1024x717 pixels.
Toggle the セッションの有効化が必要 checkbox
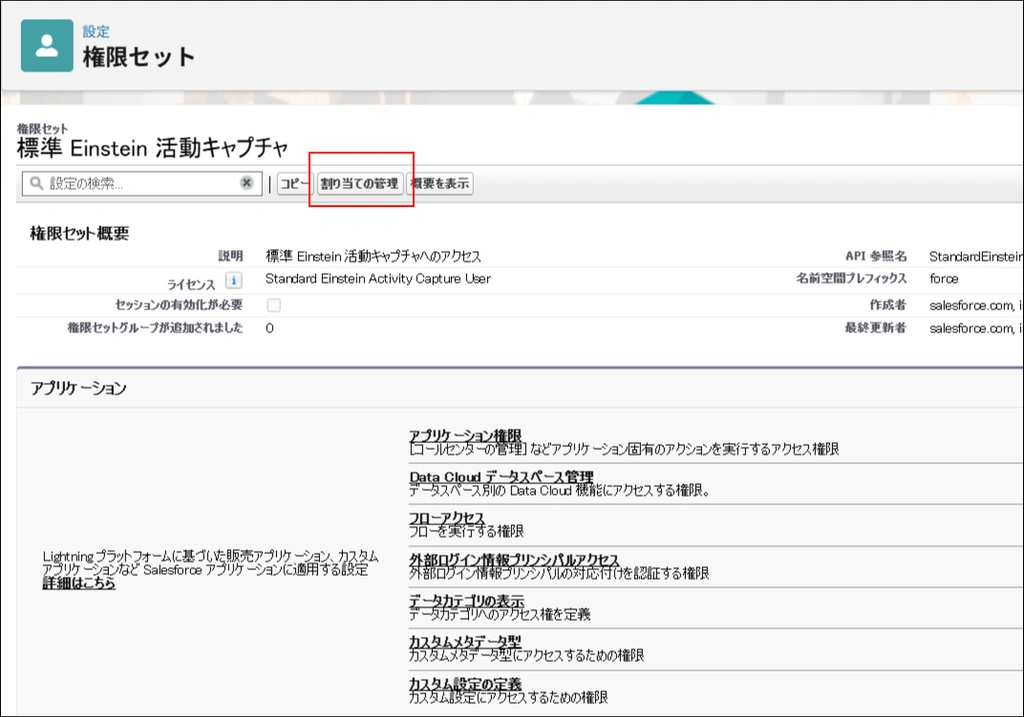point(273,305)
